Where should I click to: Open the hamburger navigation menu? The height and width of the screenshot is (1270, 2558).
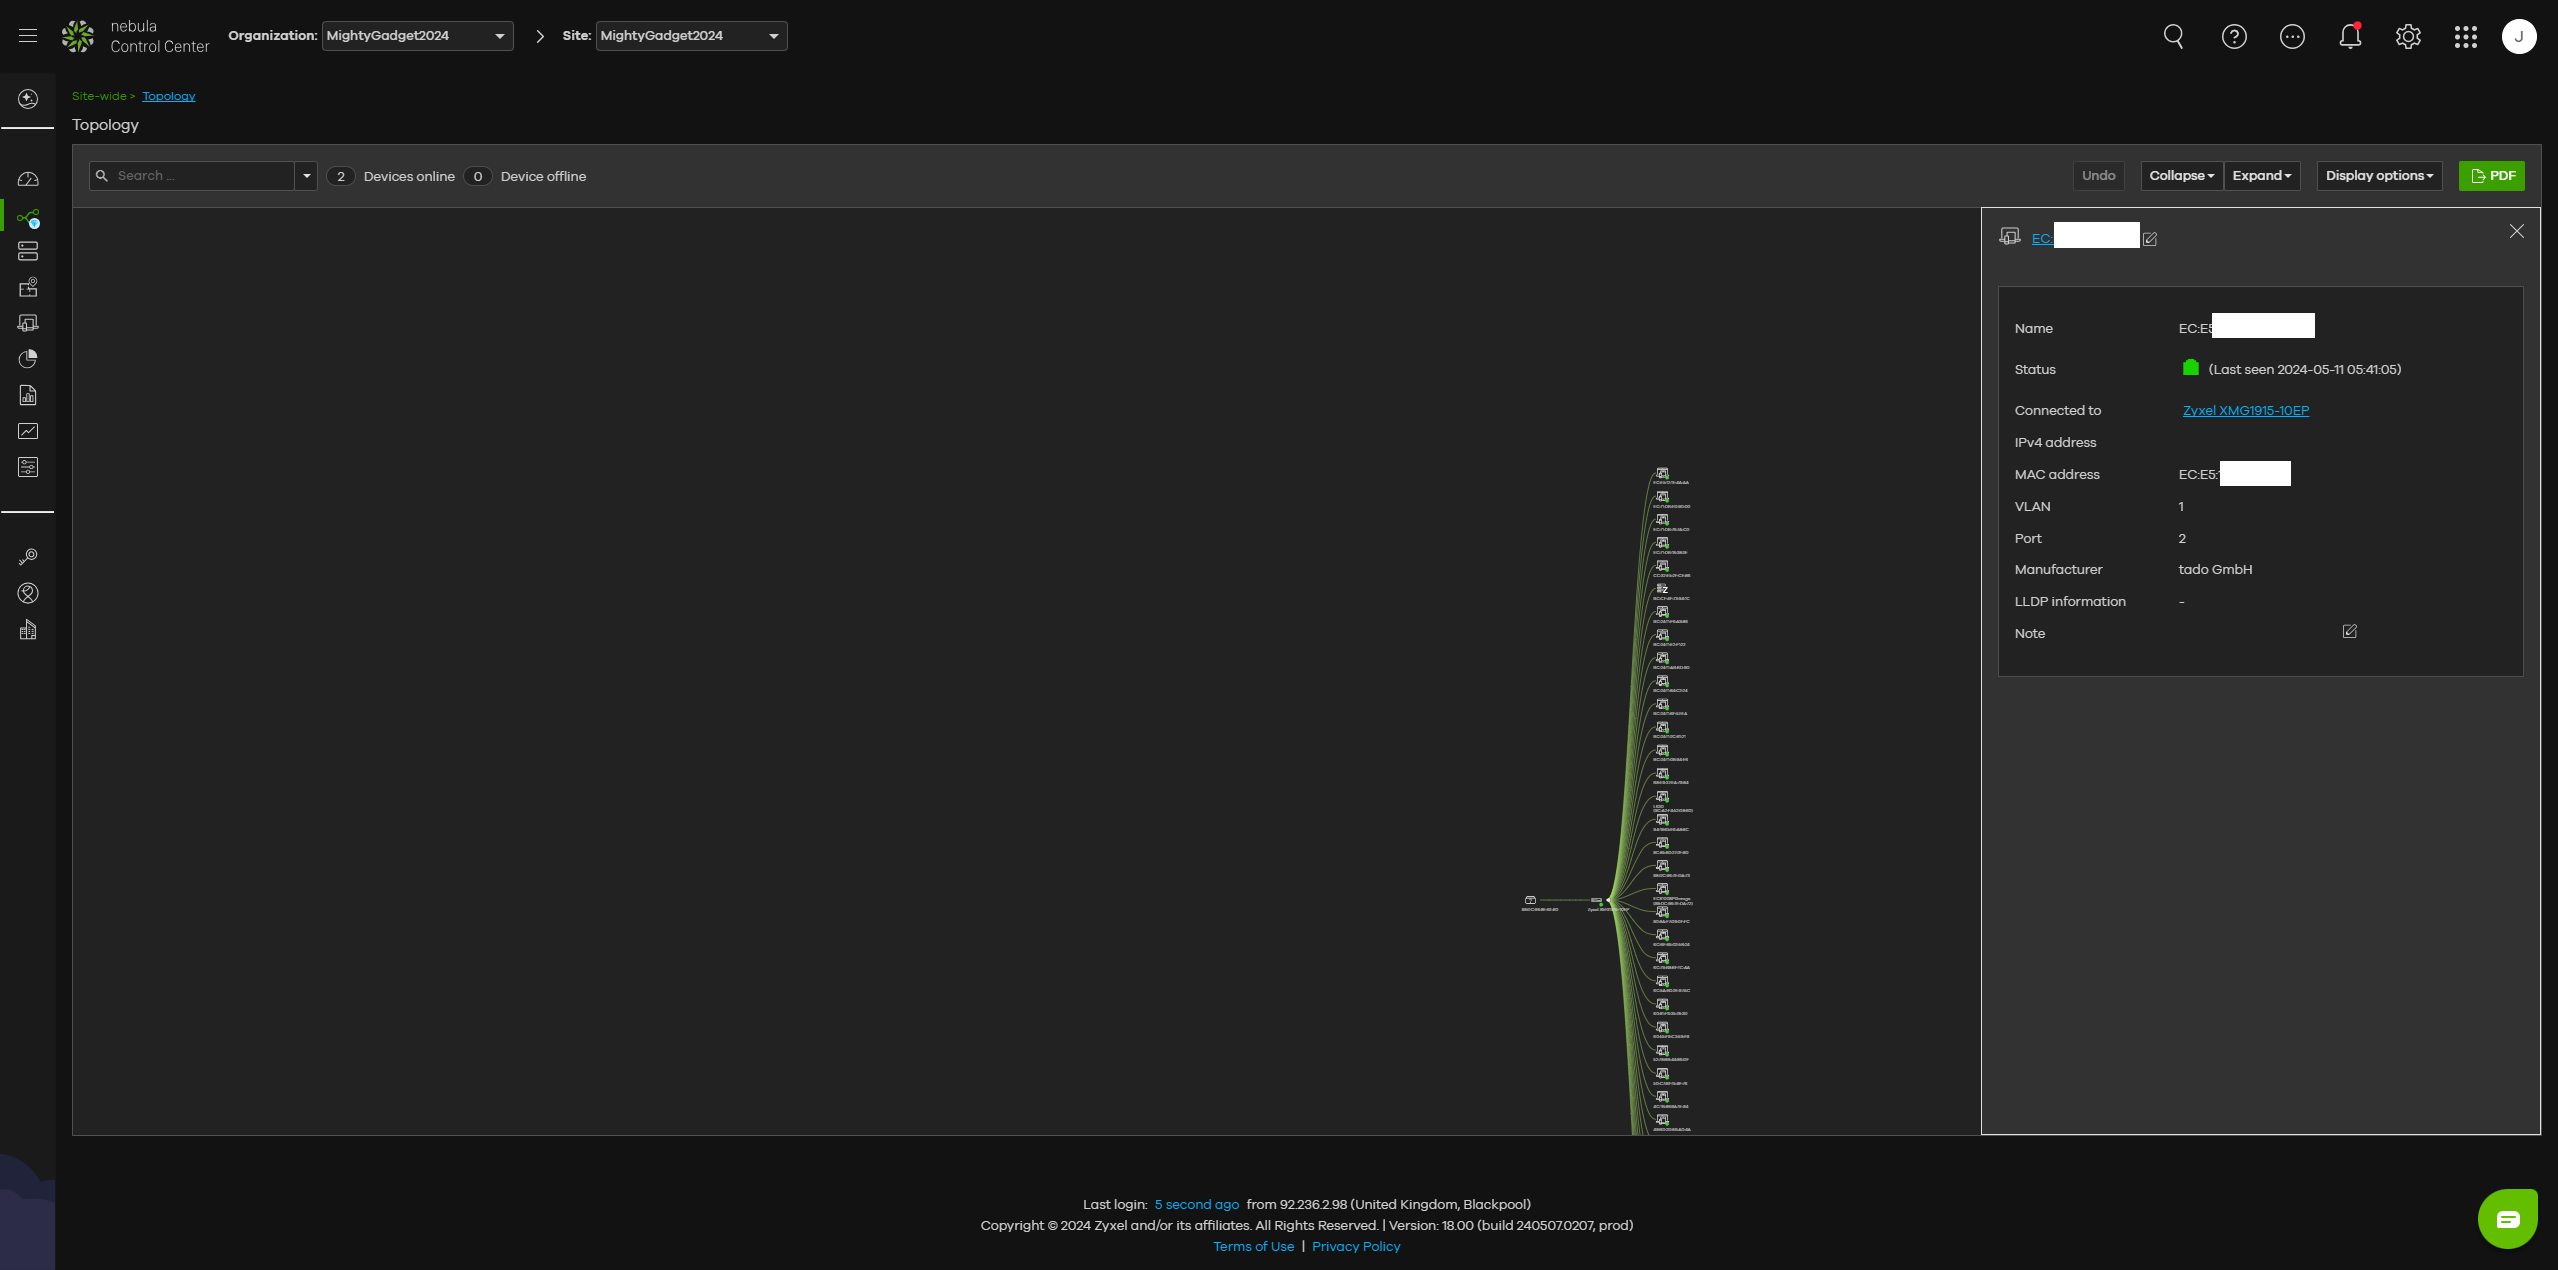(28, 36)
